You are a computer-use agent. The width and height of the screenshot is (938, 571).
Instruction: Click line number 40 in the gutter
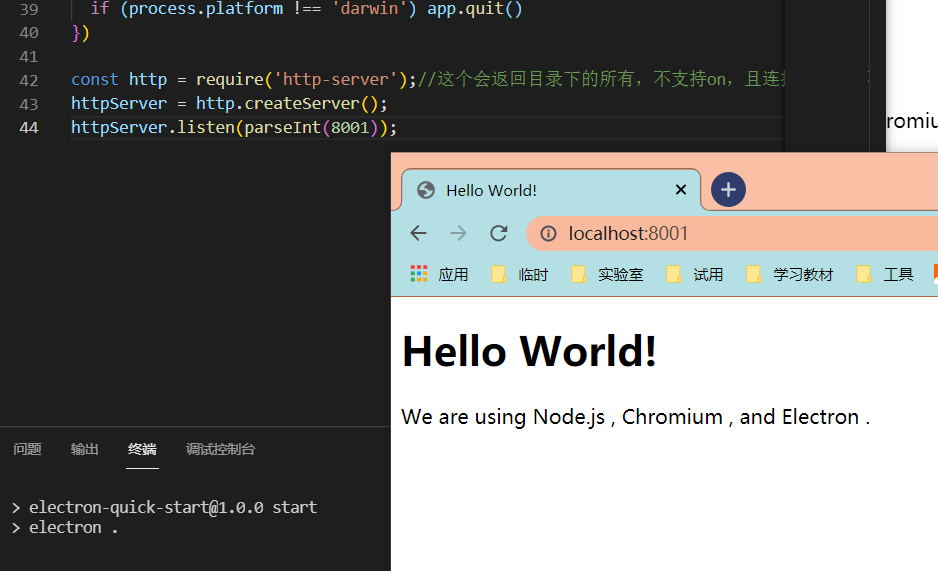coord(29,32)
